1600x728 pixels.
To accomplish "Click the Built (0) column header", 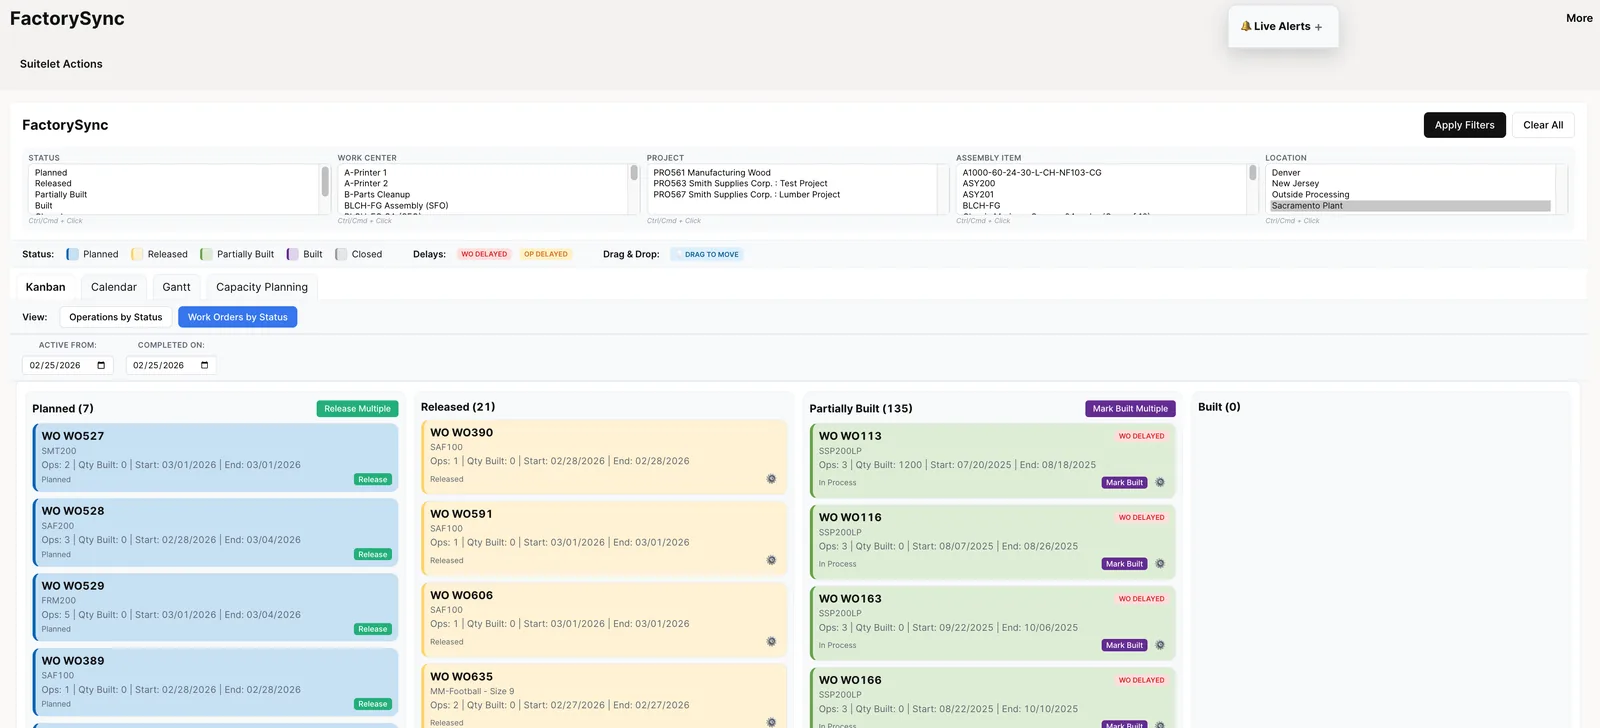I will [1219, 407].
